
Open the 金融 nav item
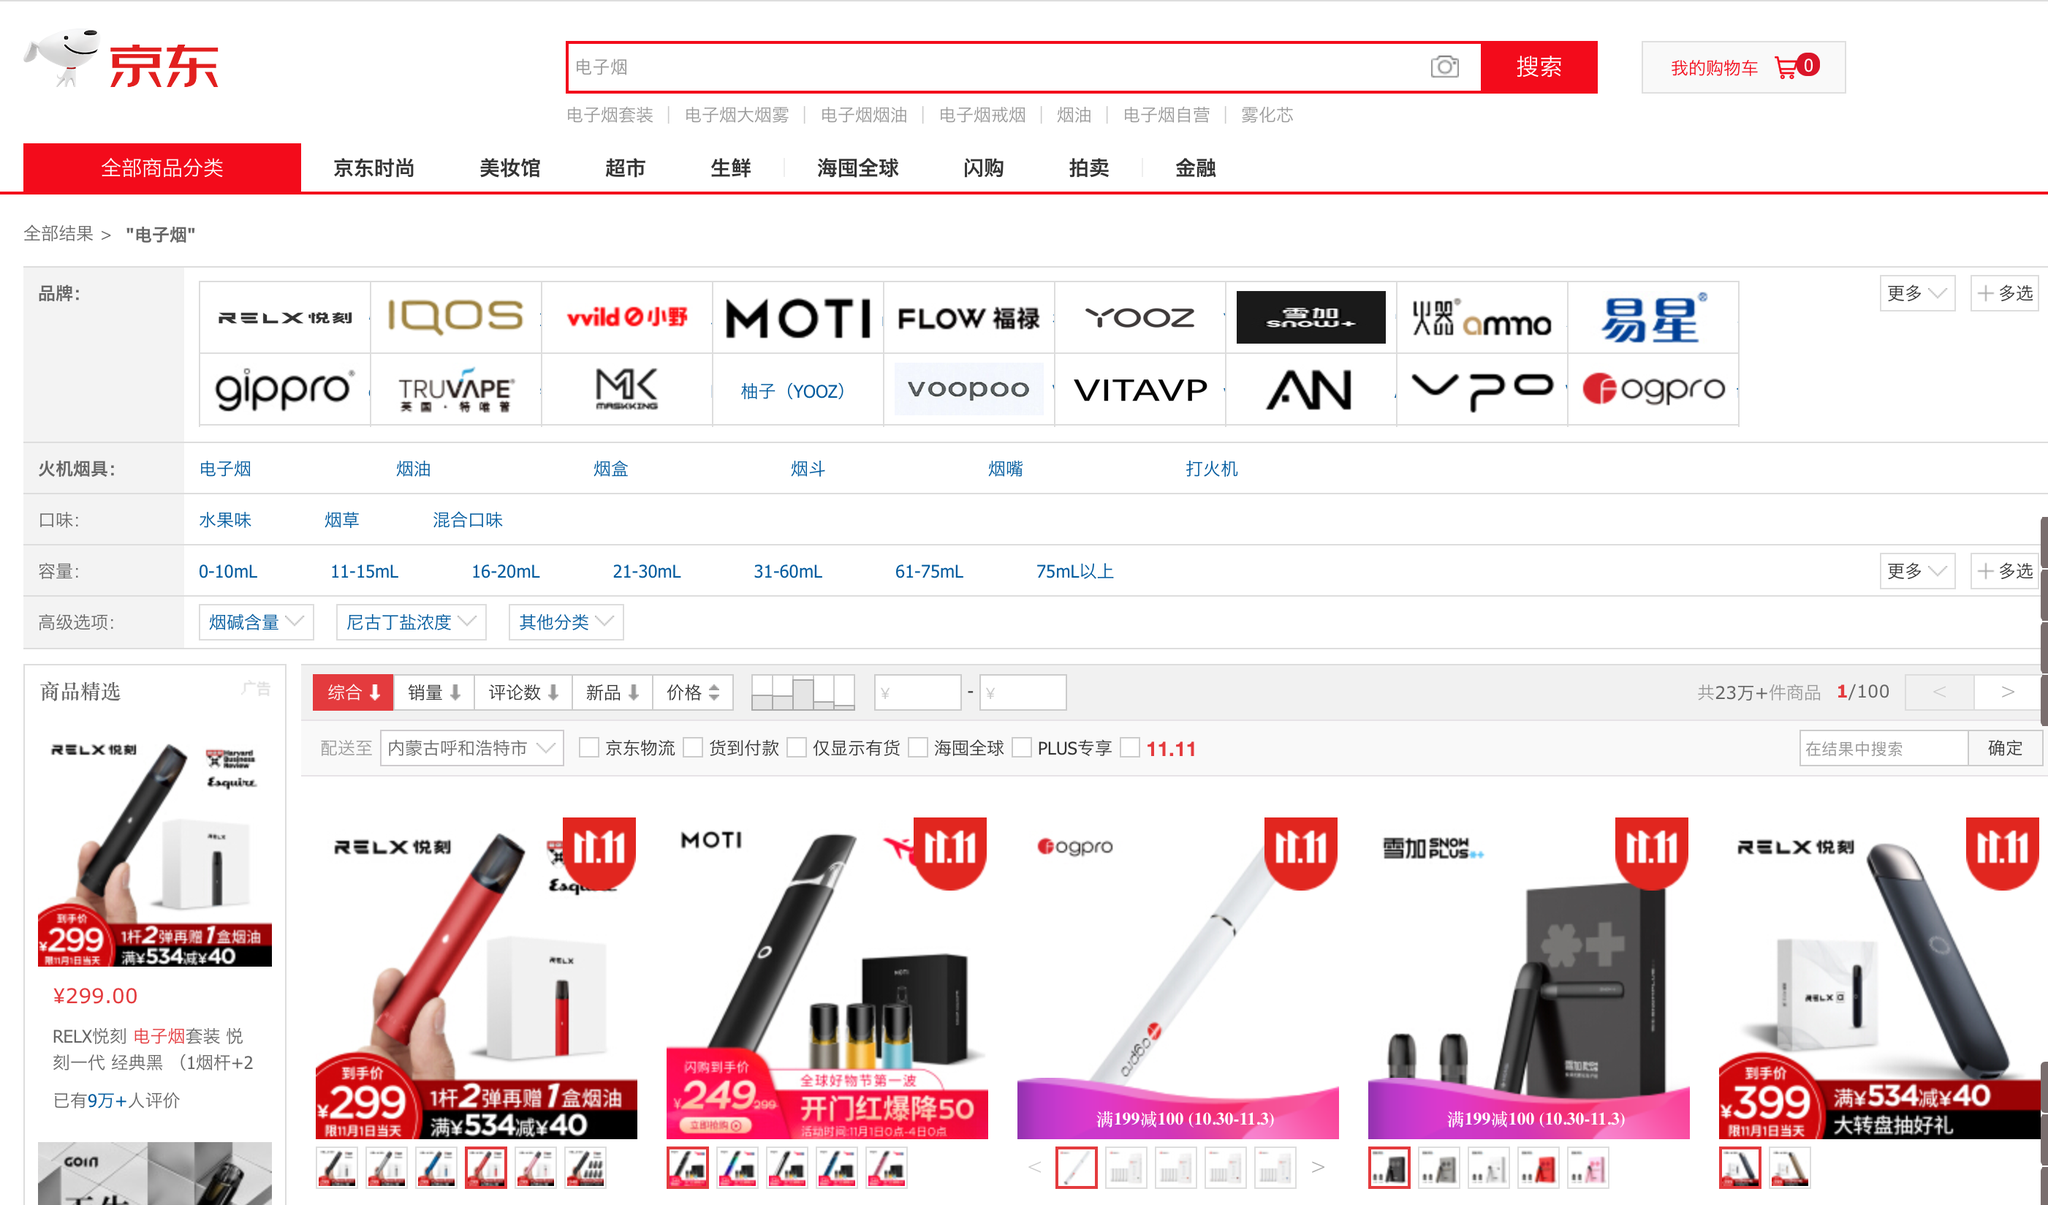click(x=1195, y=168)
